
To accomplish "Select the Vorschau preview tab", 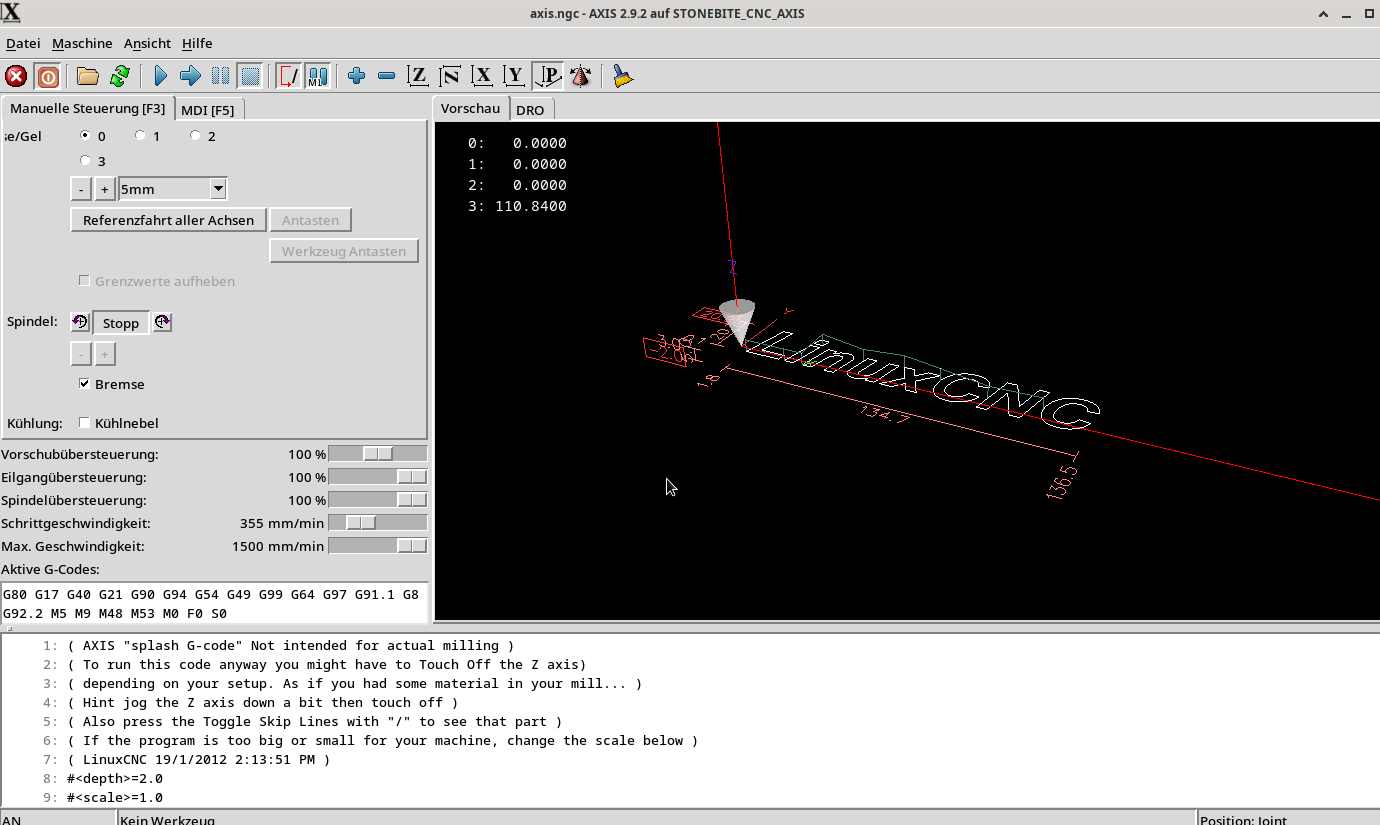I will pos(470,108).
